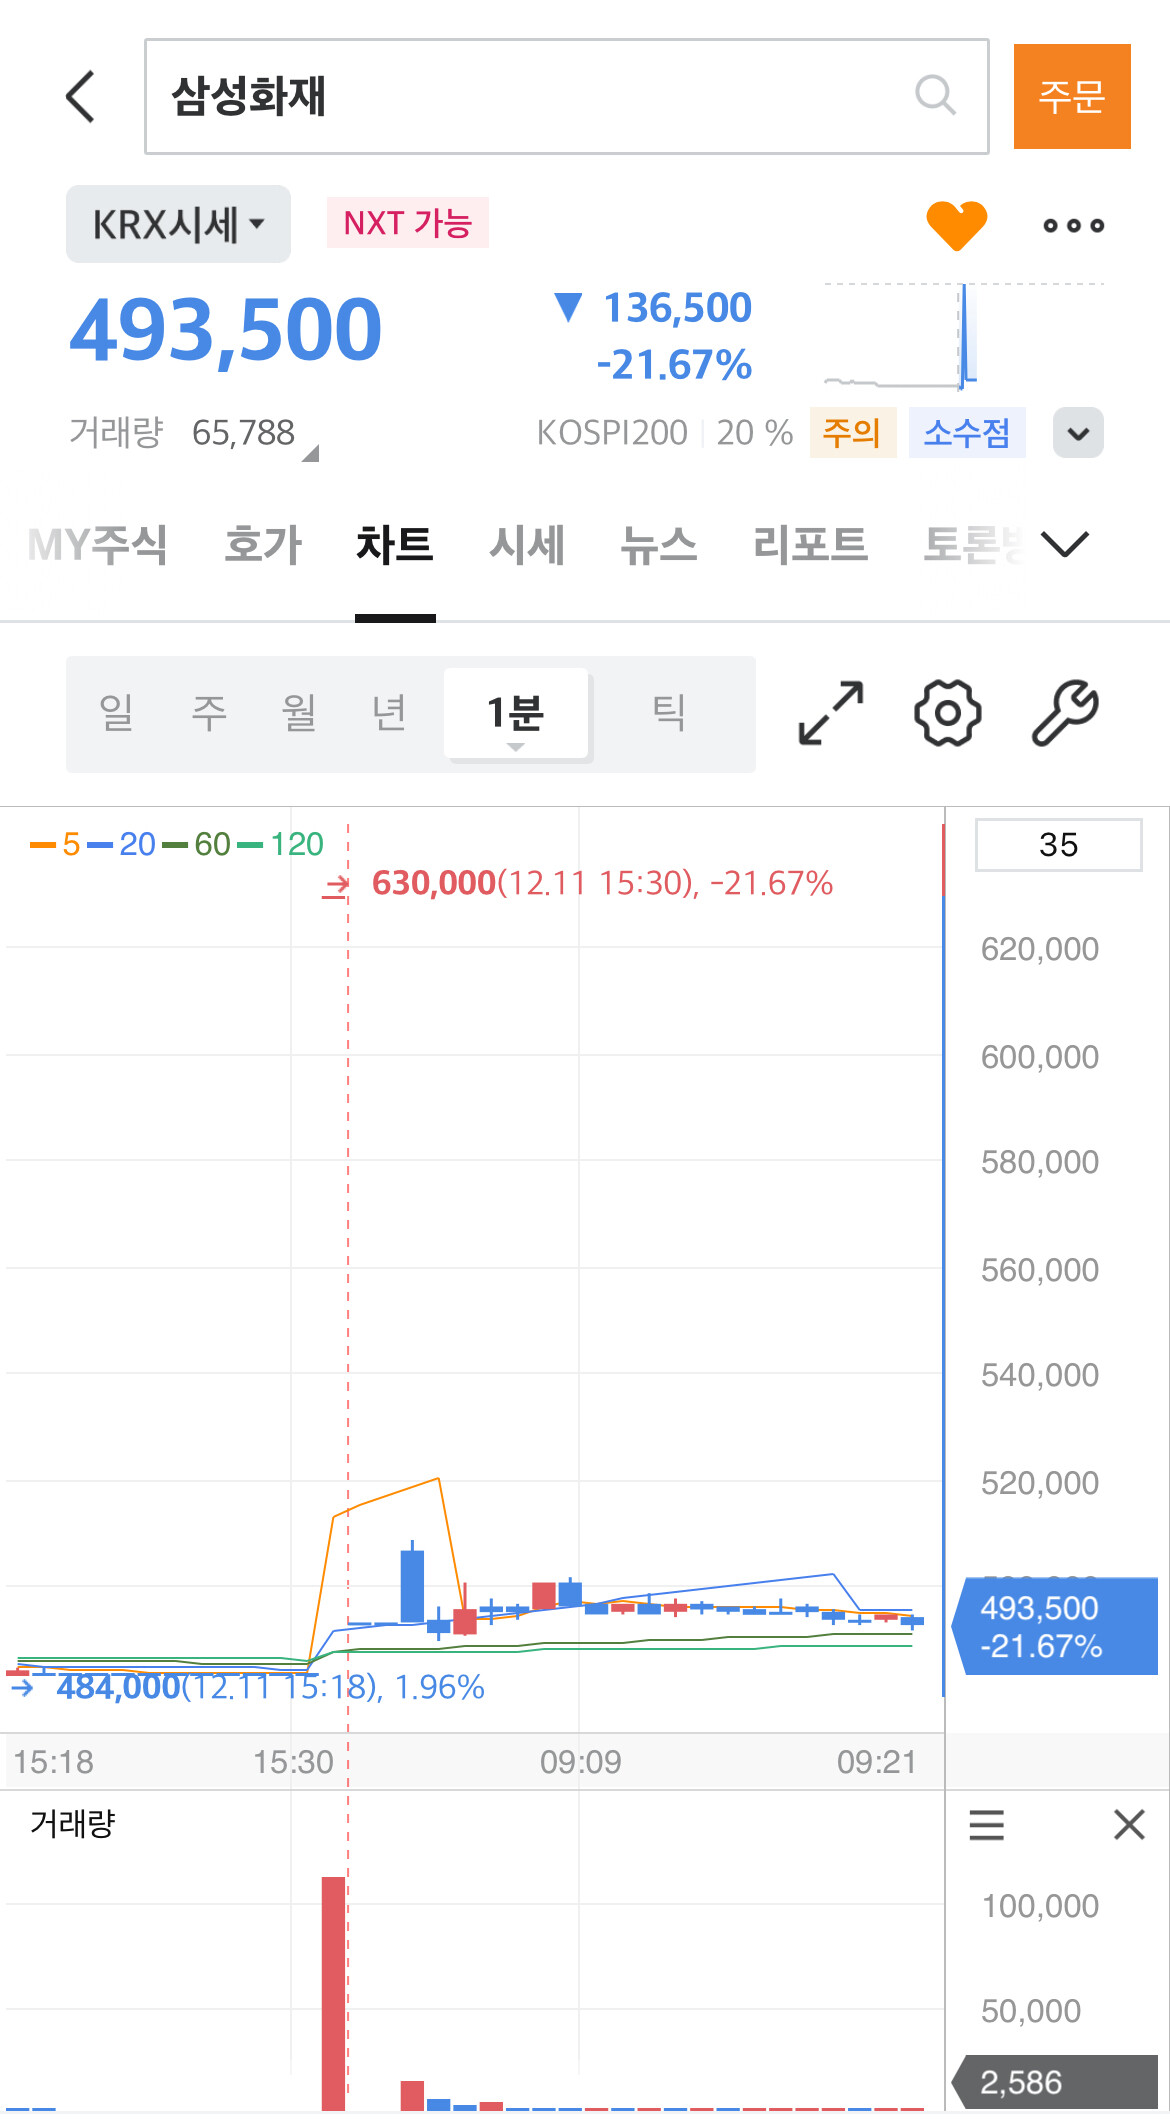The height and width of the screenshot is (2127, 1170).
Task: Click the 5 moving average legend
Action: [x=55, y=845]
